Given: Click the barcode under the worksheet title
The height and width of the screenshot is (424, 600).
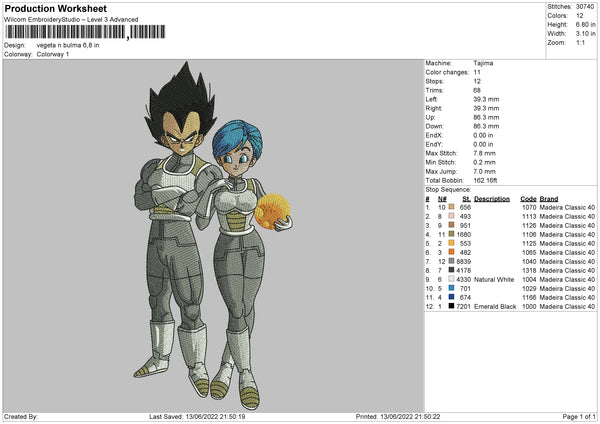Looking at the screenshot, I should [x=85, y=32].
